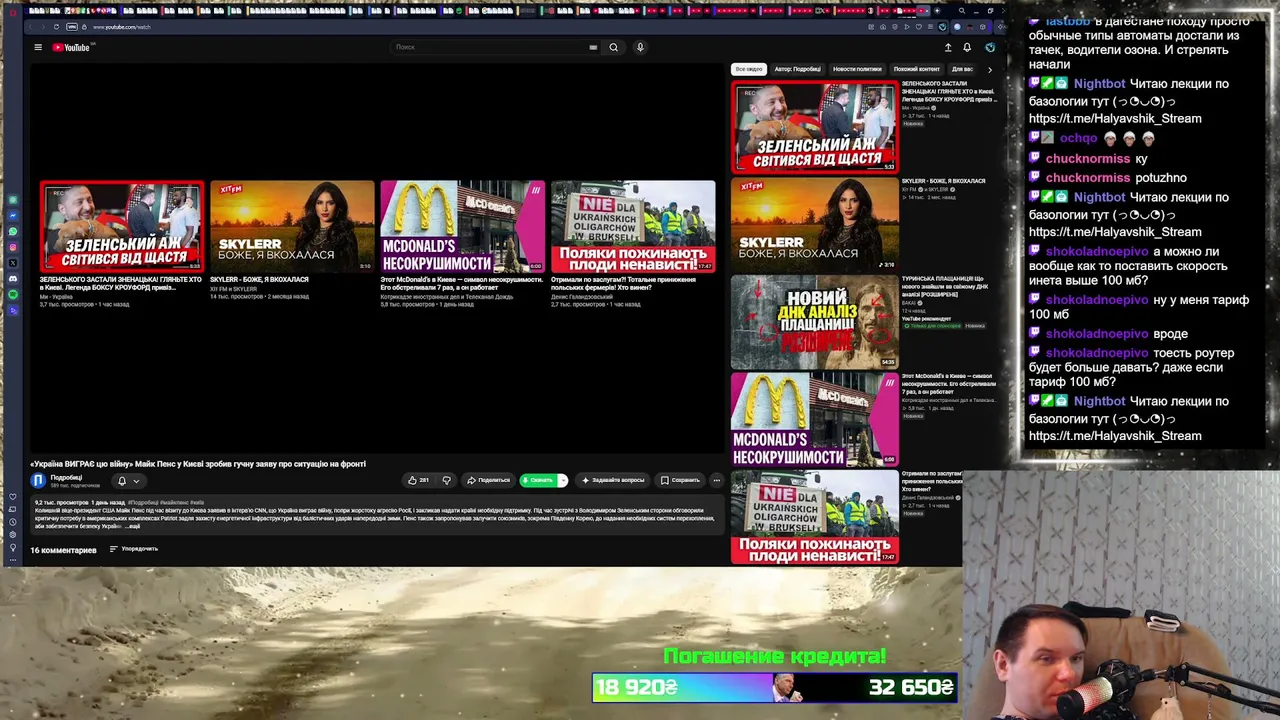Expand the notification options chevron next to the bell
The width and height of the screenshot is (1280, 720).
pos(136,481)
